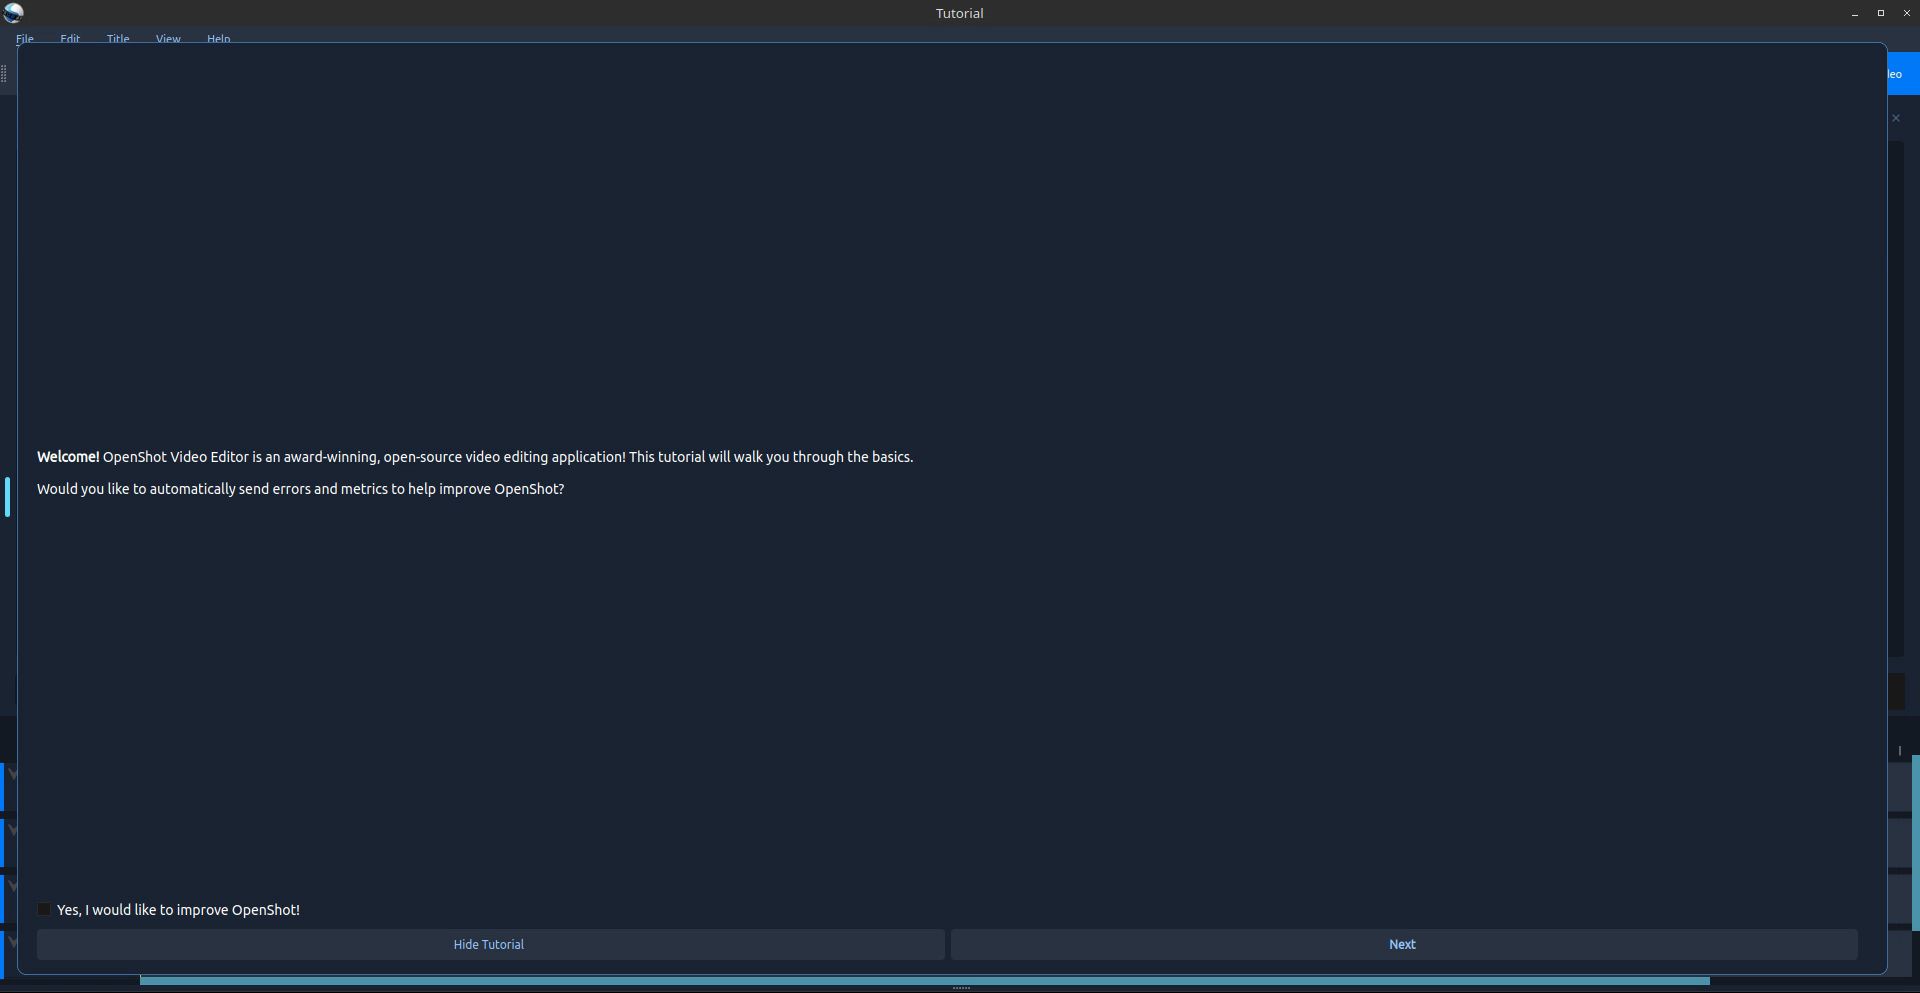
Task: Click the timeline vertical scrollbar
Action: point(1916,843)
